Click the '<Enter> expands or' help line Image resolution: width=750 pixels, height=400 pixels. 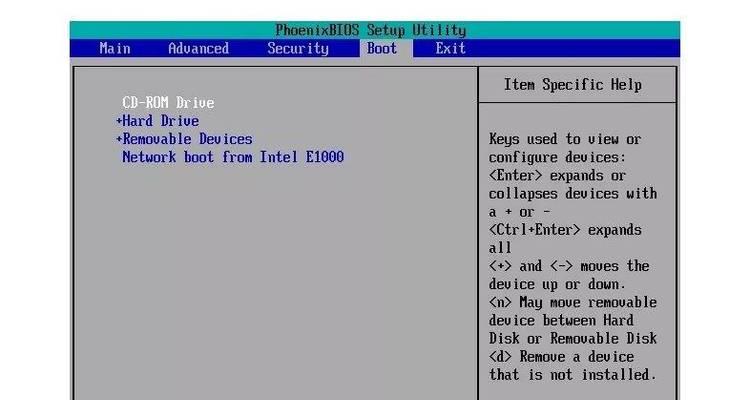point(557,176)
